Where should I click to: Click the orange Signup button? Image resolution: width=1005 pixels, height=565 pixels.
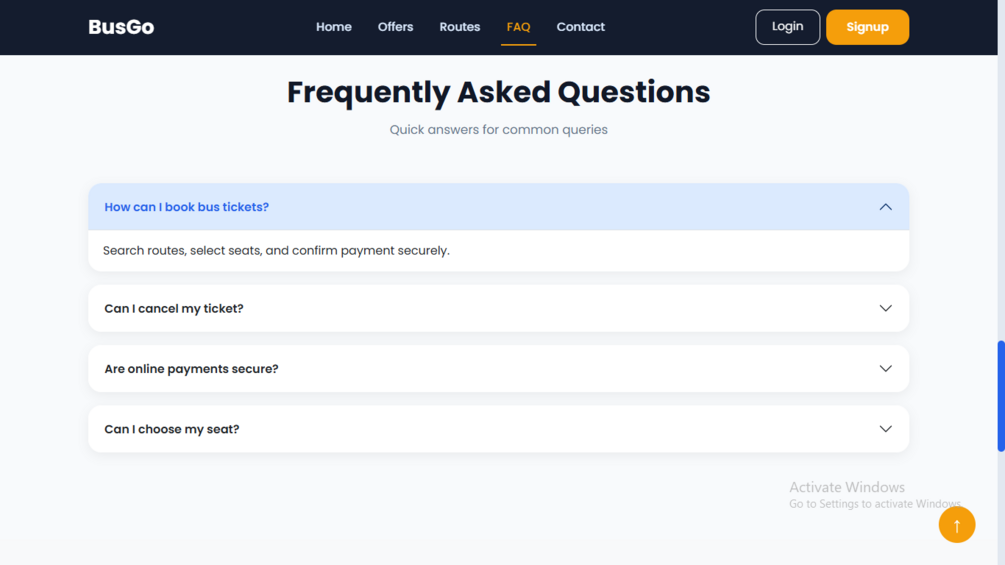tap(867, 27)
